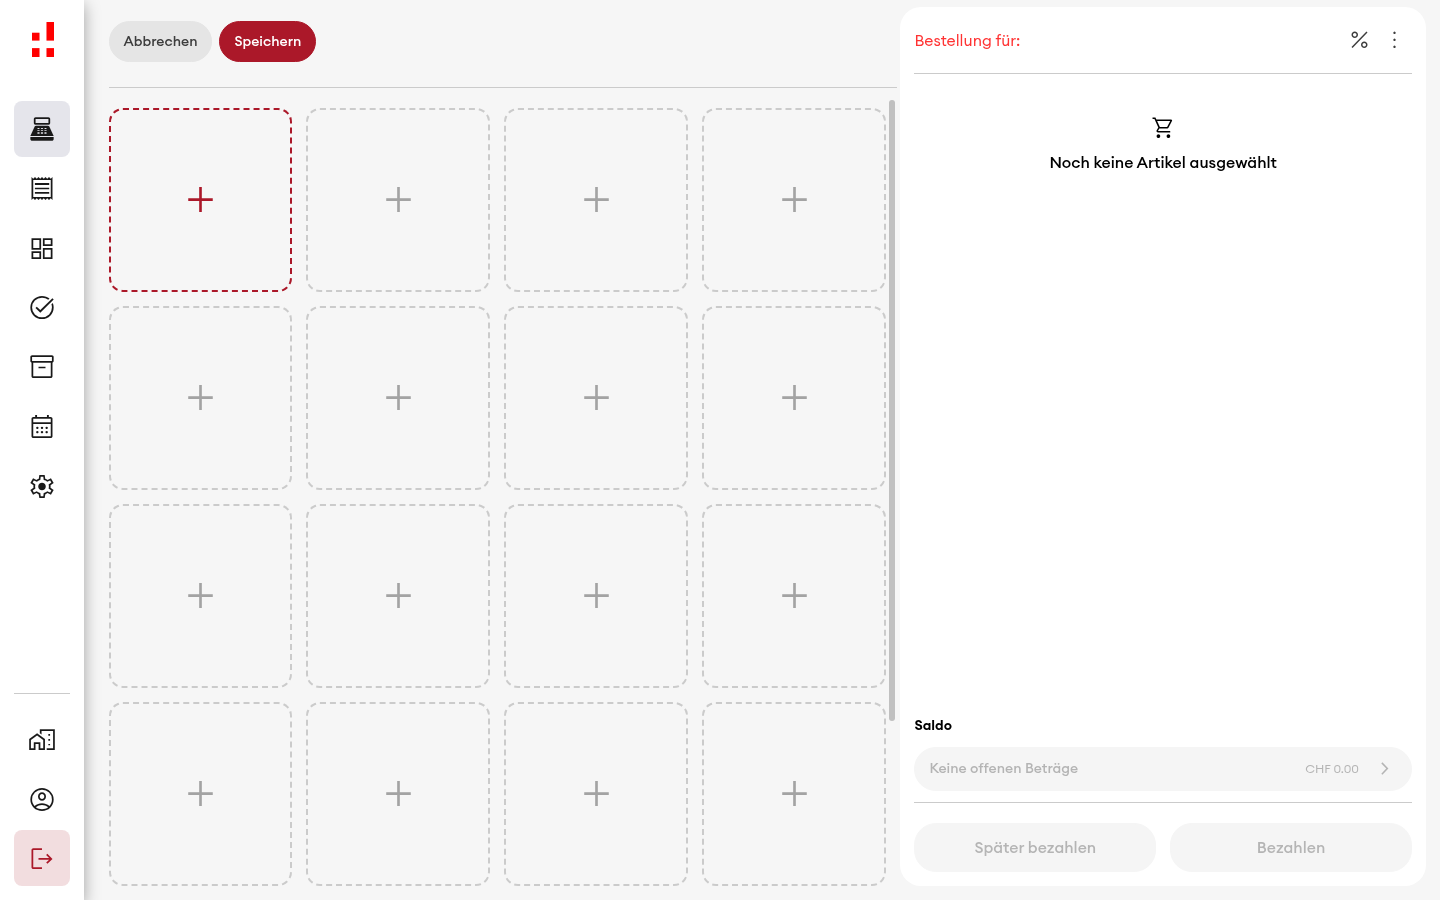Click Abbrechen to cancel editing
Screen dimensions: 1440x900
pyautogui.click(x=160, y=41)
